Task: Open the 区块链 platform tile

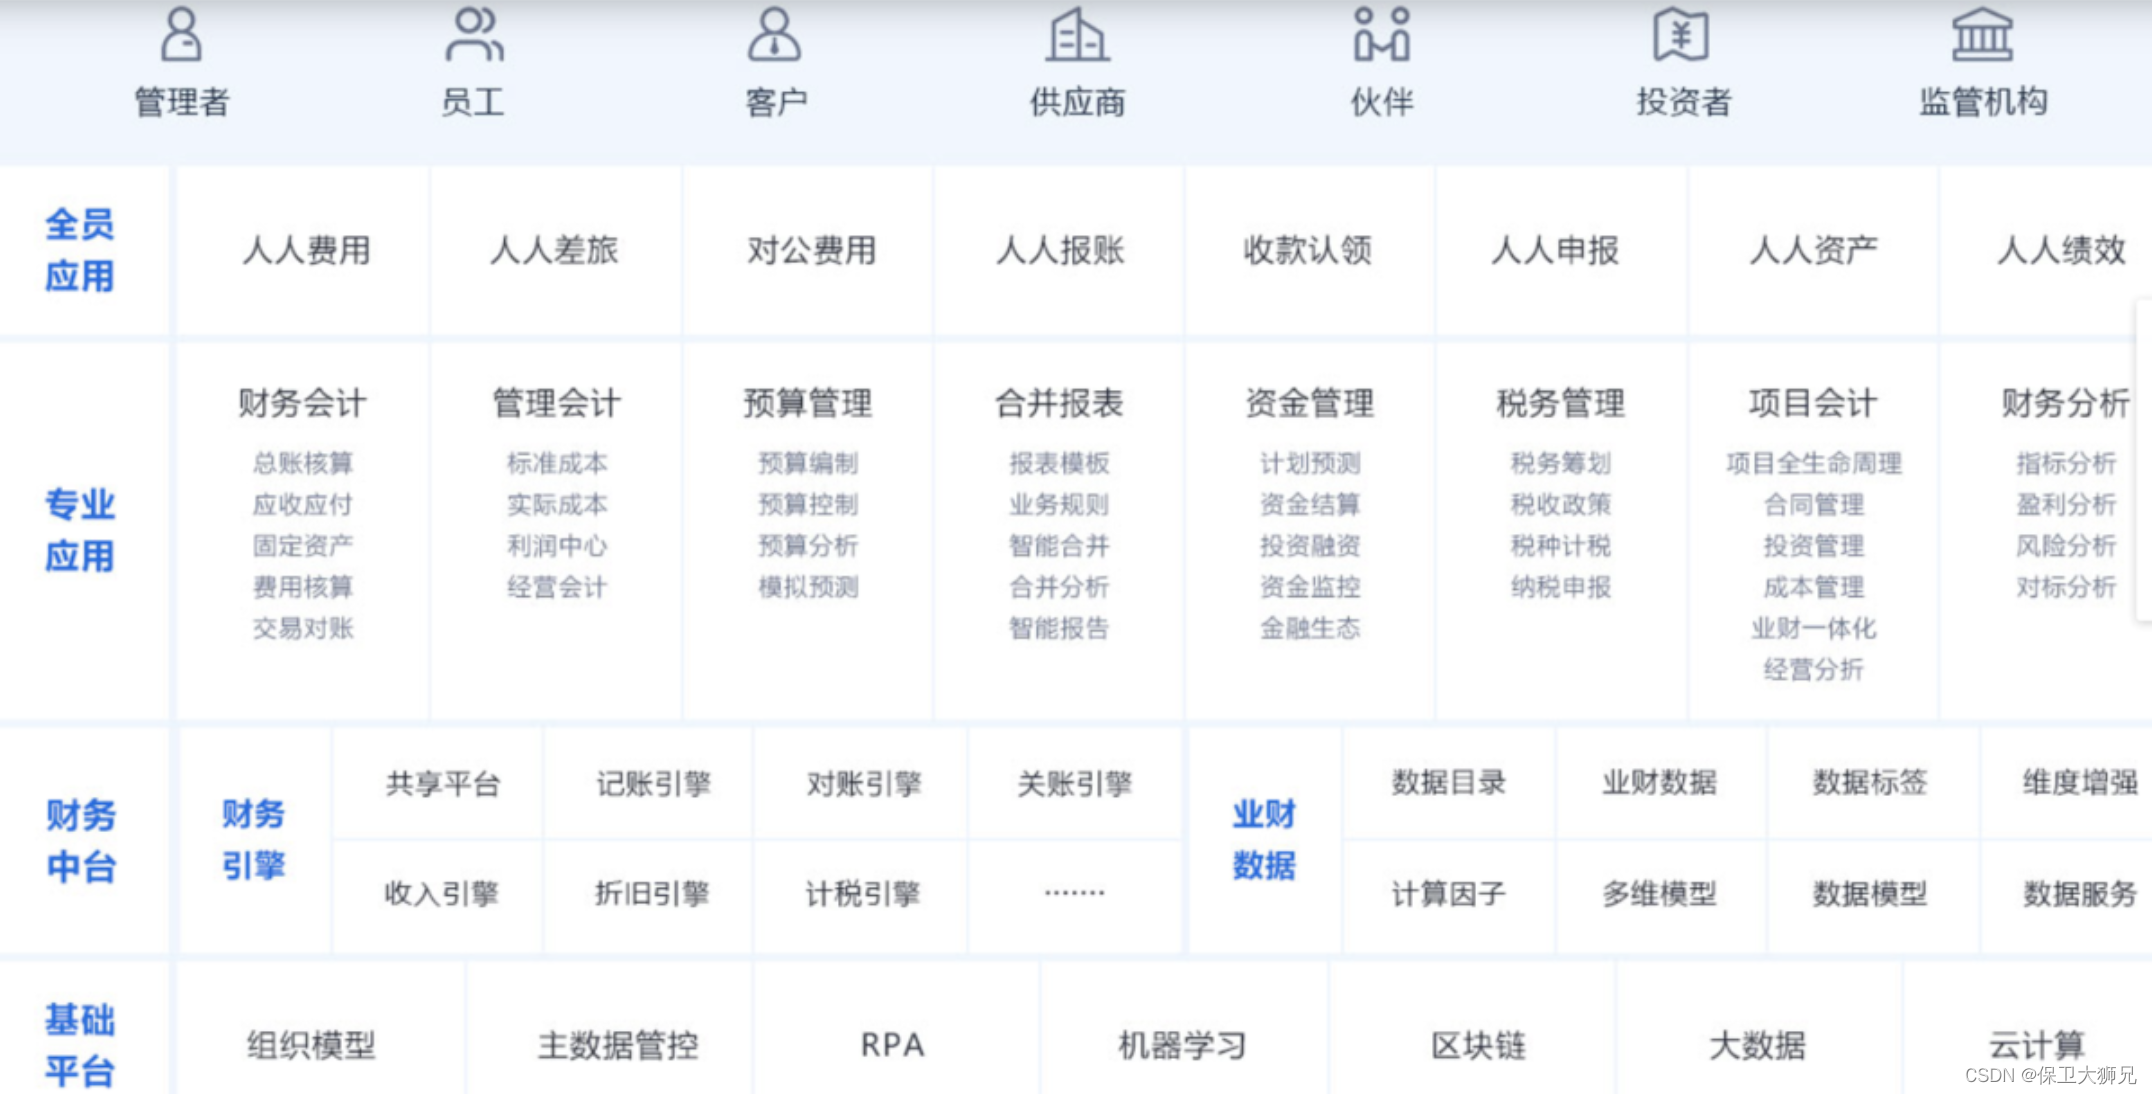Action: pyautogui.click(x=1478, y=1045)
